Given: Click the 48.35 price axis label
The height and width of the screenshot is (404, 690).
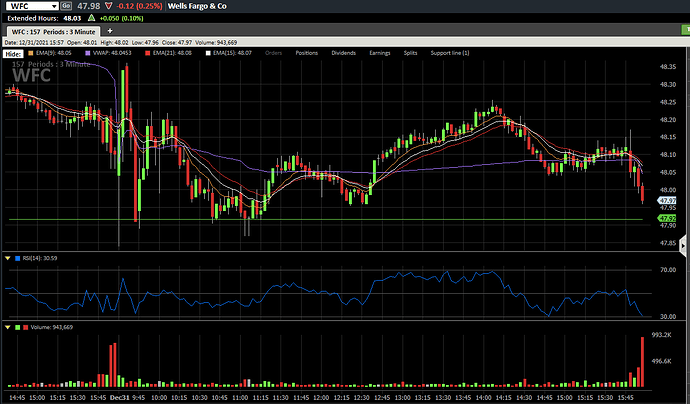Looking at the screenshot, I should [668, 67].
